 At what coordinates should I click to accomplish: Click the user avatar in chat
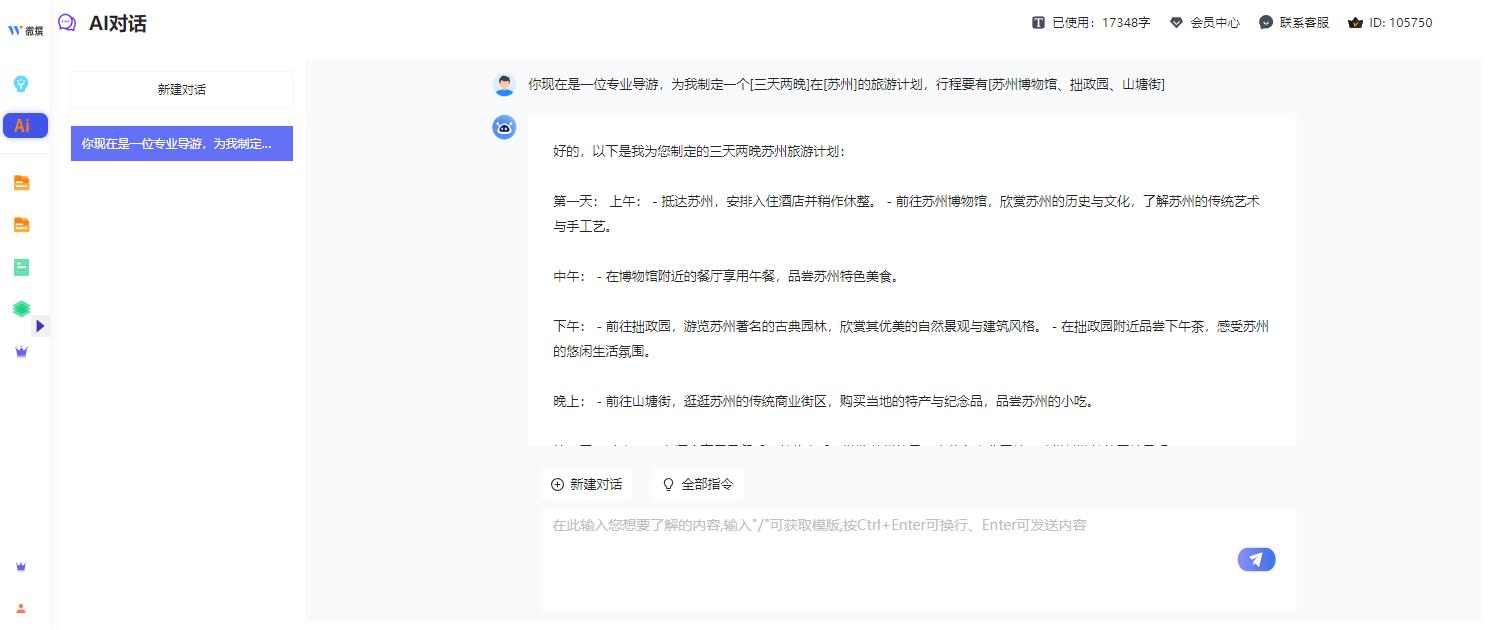[x=504, y=85]
